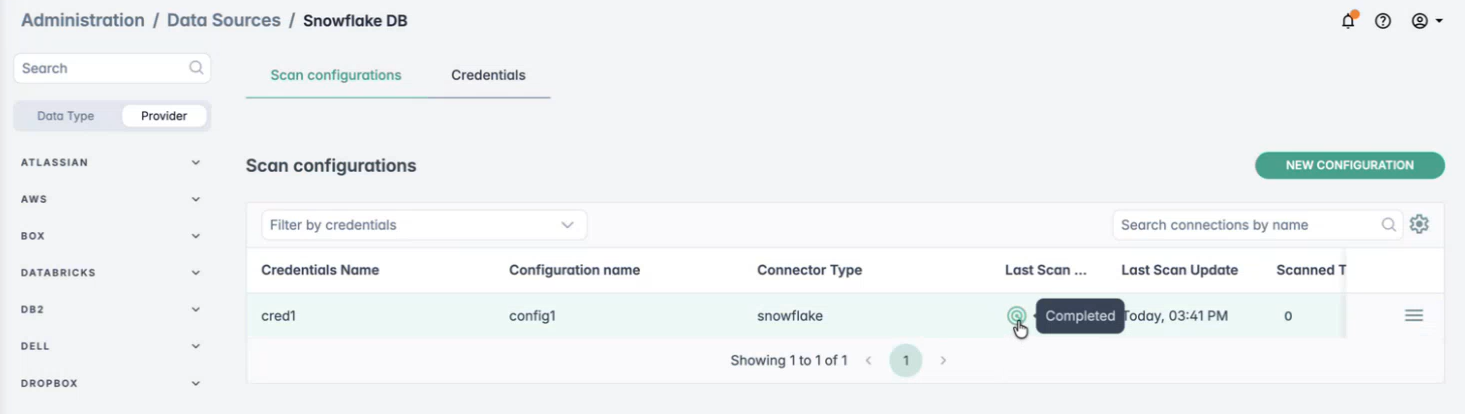
Task: Click the New Configuration button
Action: point(1349,166)
